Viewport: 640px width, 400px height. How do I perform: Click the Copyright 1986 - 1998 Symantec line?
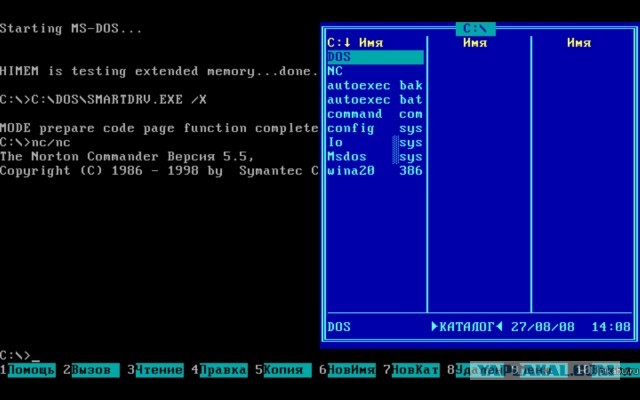pyautogui.click(x=159, y=171)
